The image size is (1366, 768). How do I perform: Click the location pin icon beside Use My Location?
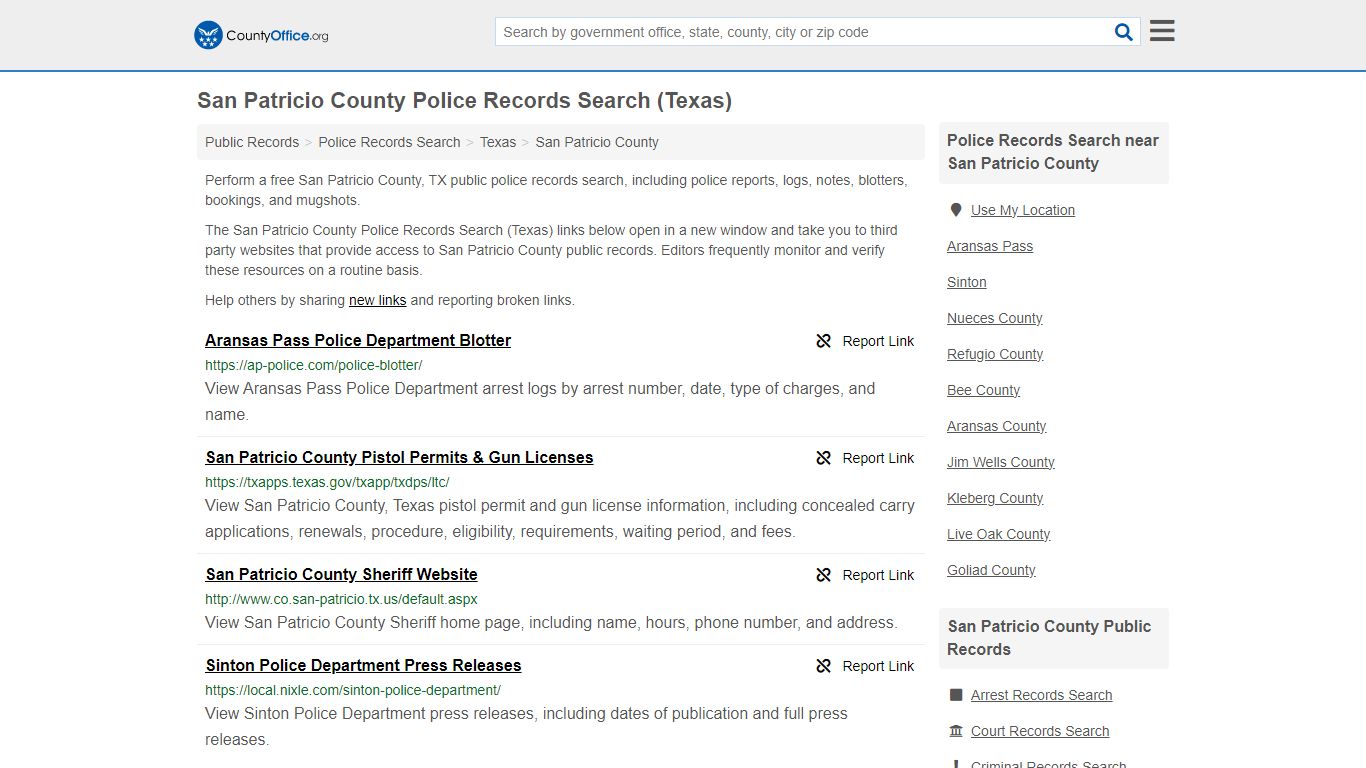pyautogui.click(x=956, y=210)
